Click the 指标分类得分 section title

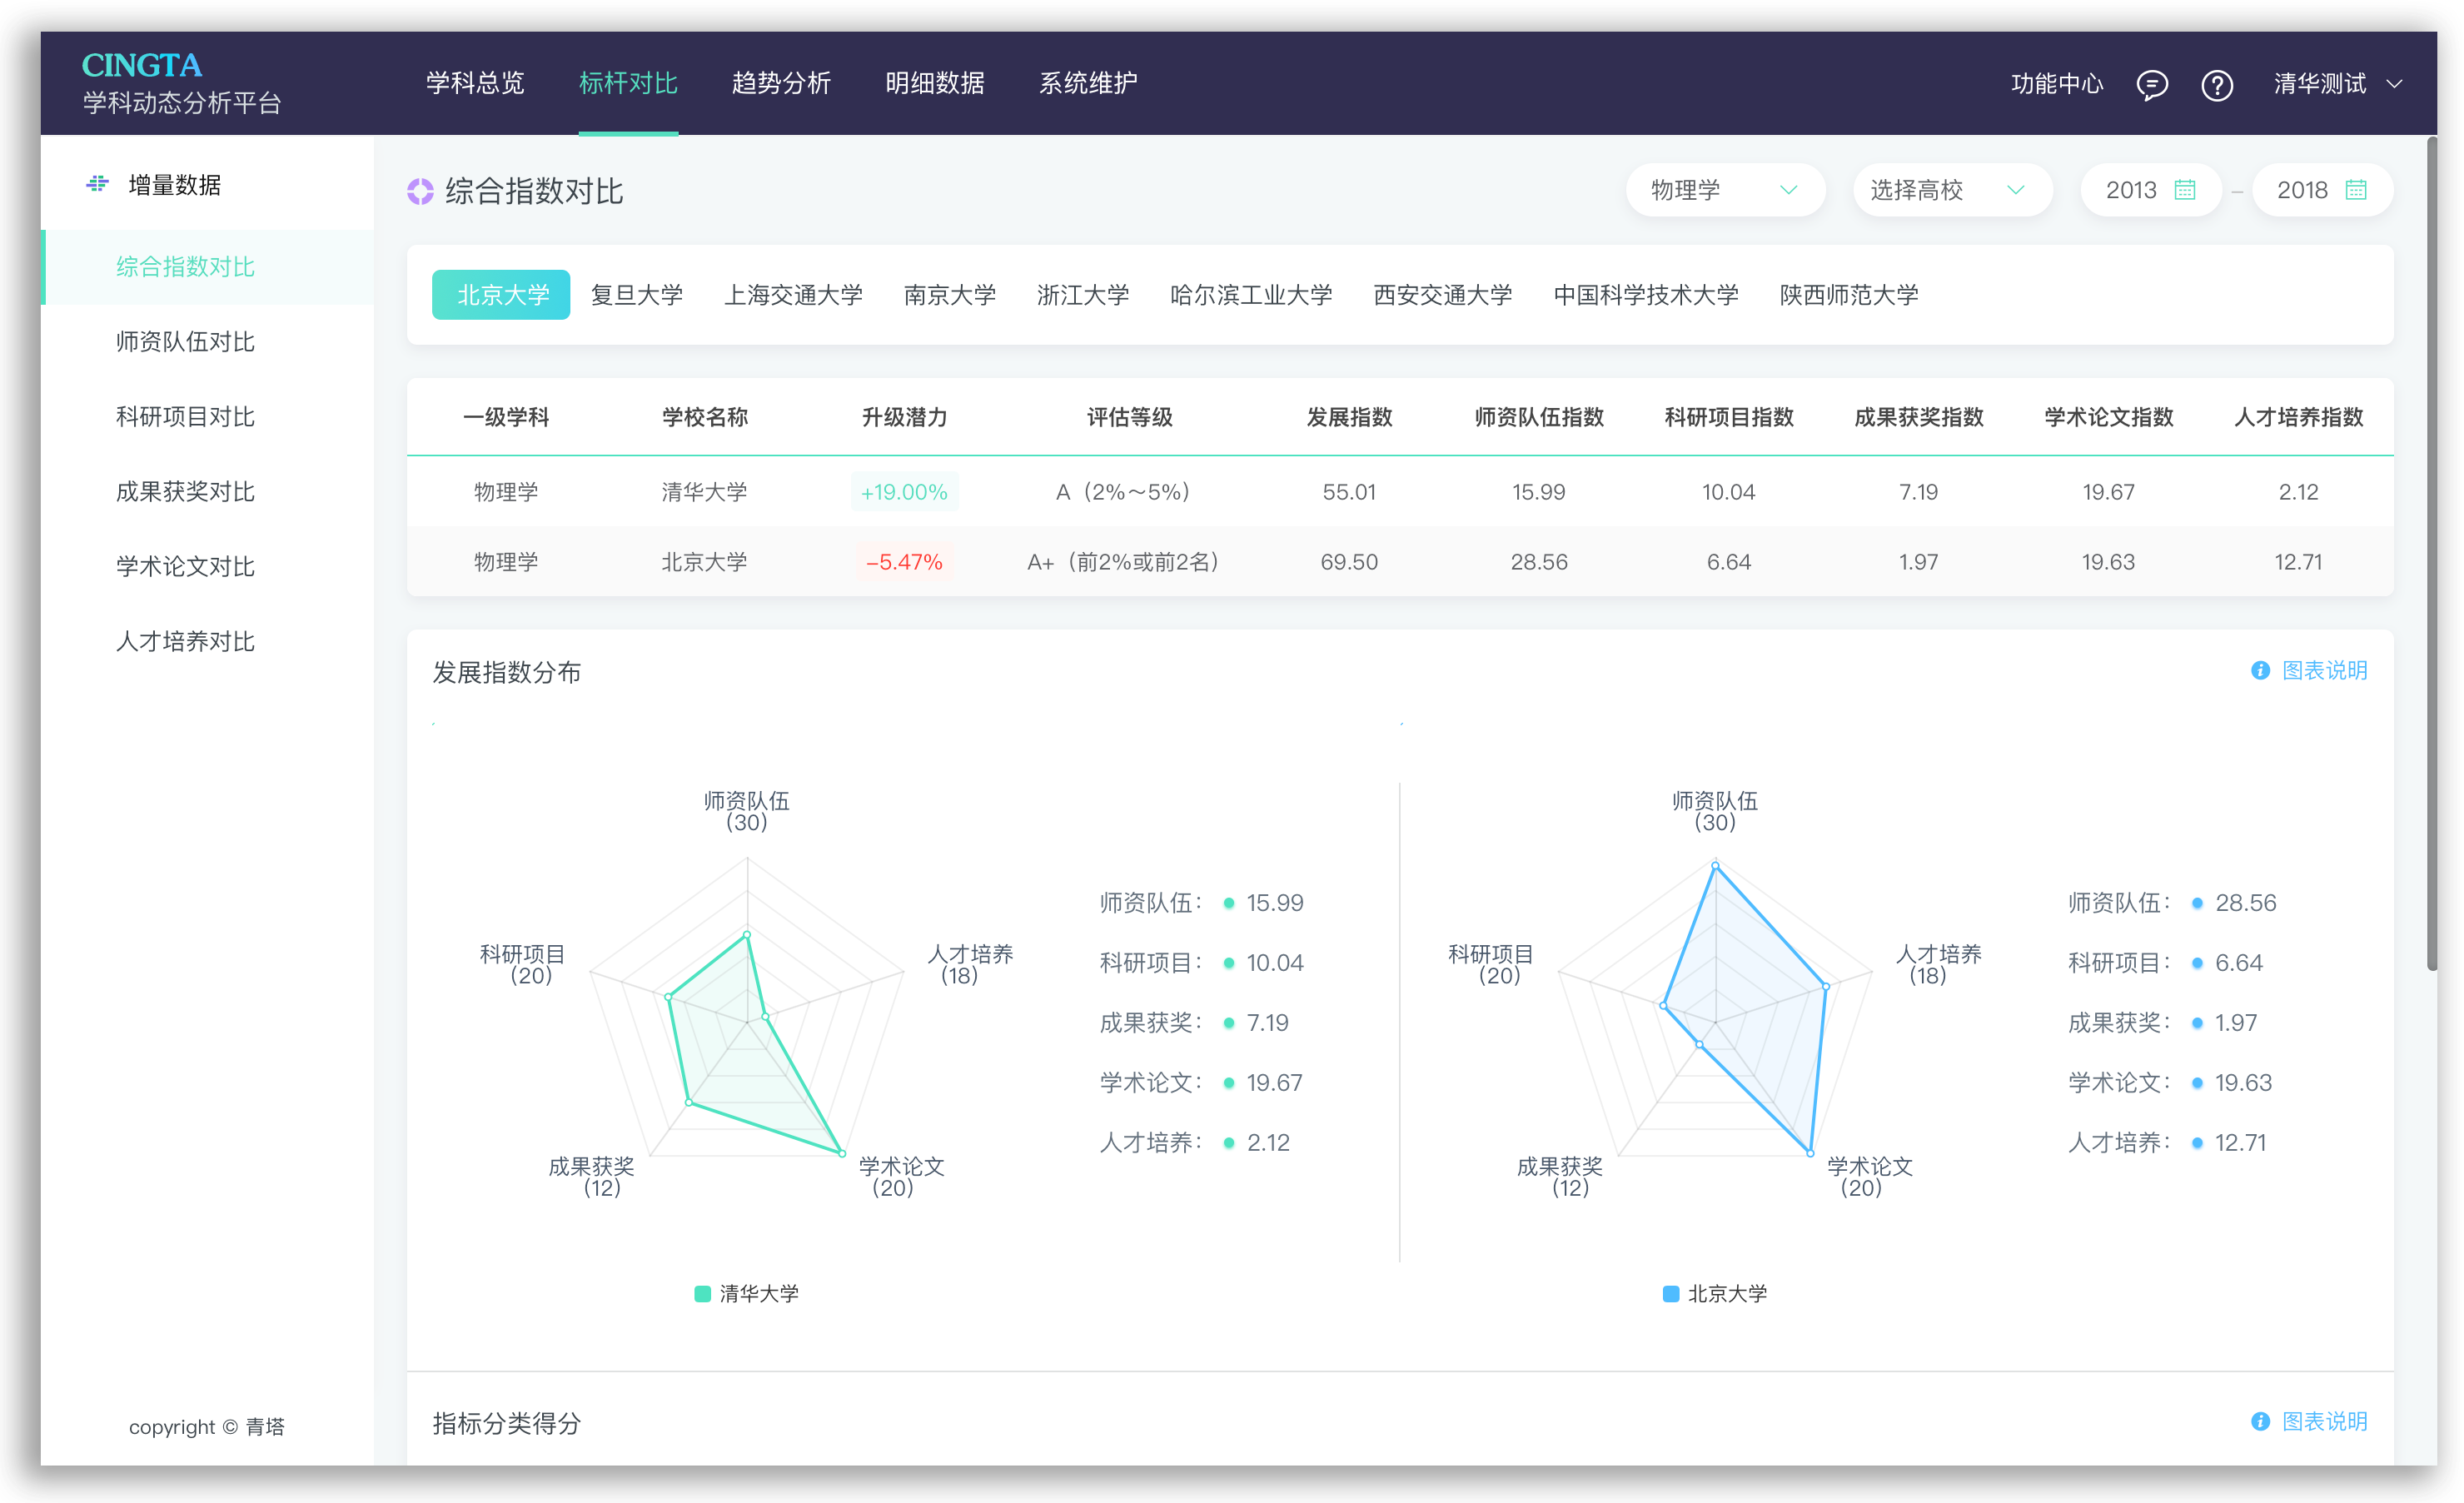coord(506,1423)
